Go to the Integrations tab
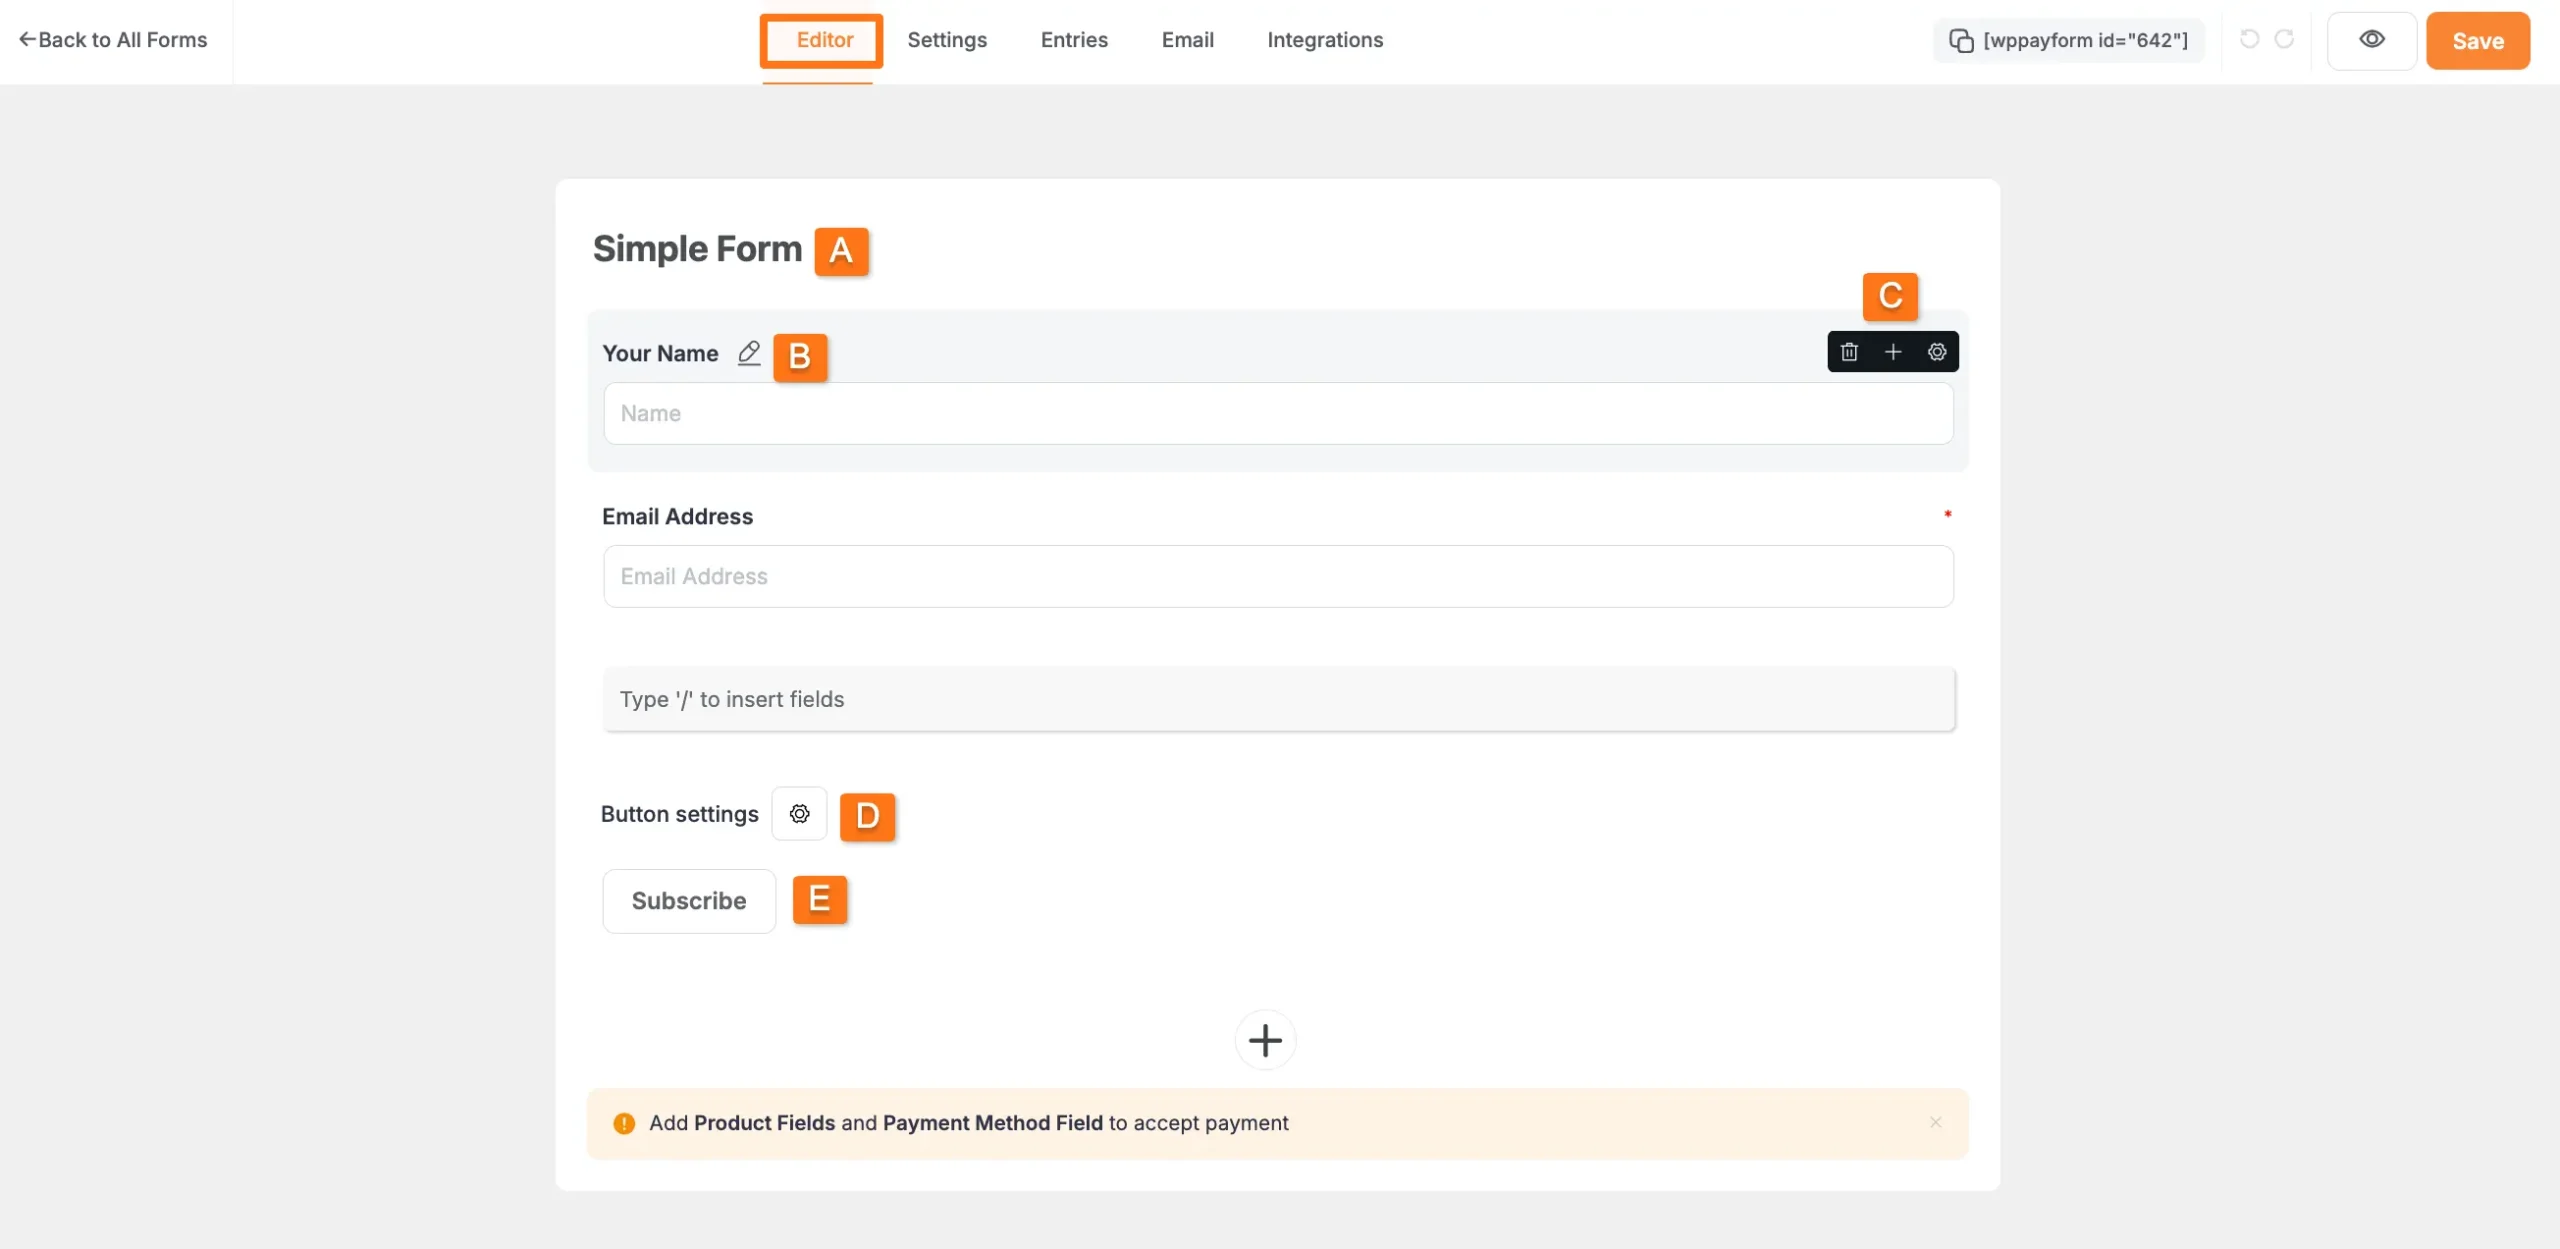 coord(1324,39)
